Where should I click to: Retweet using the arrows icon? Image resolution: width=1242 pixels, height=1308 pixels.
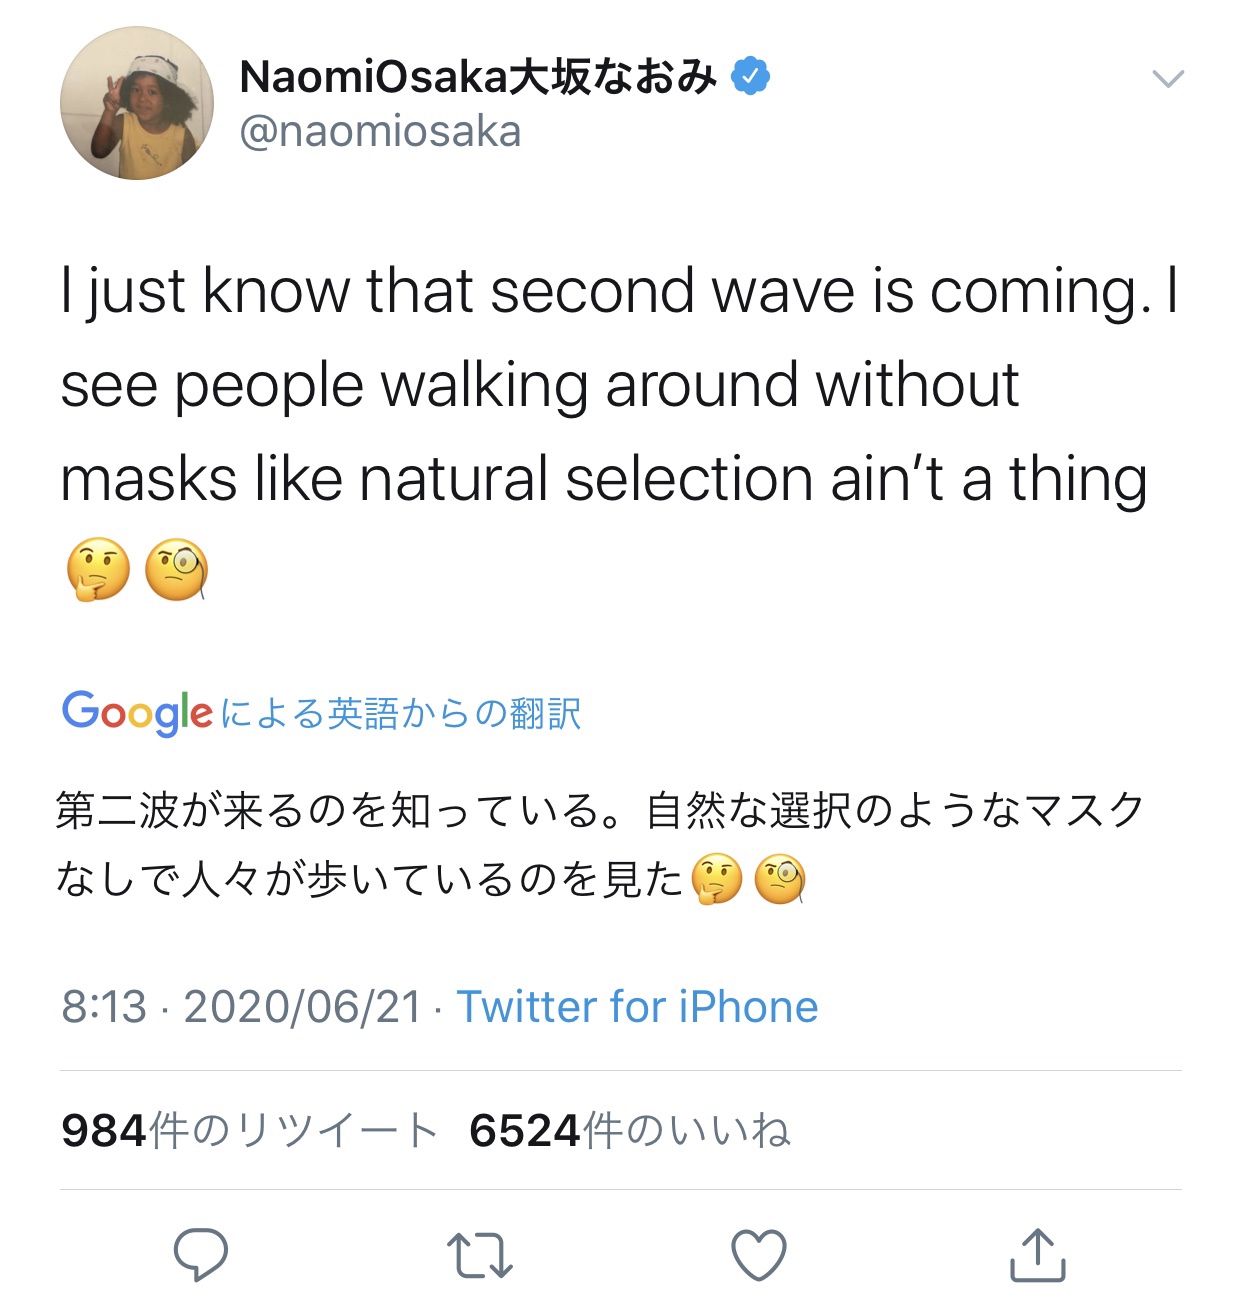(x=480, y=1255)
